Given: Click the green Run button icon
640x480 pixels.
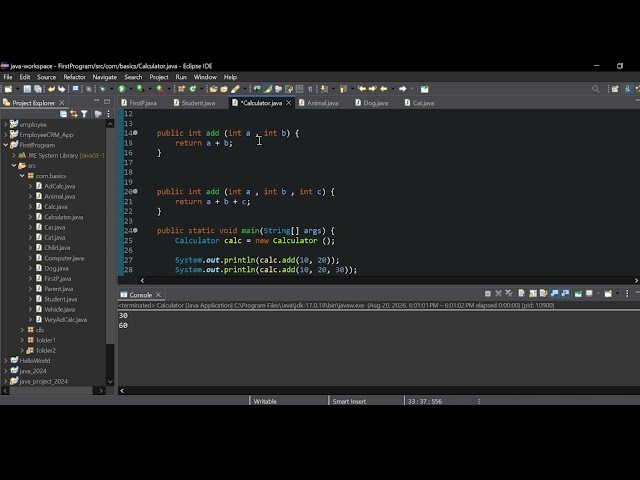Looking at the screenshot, I should (122, 89).
